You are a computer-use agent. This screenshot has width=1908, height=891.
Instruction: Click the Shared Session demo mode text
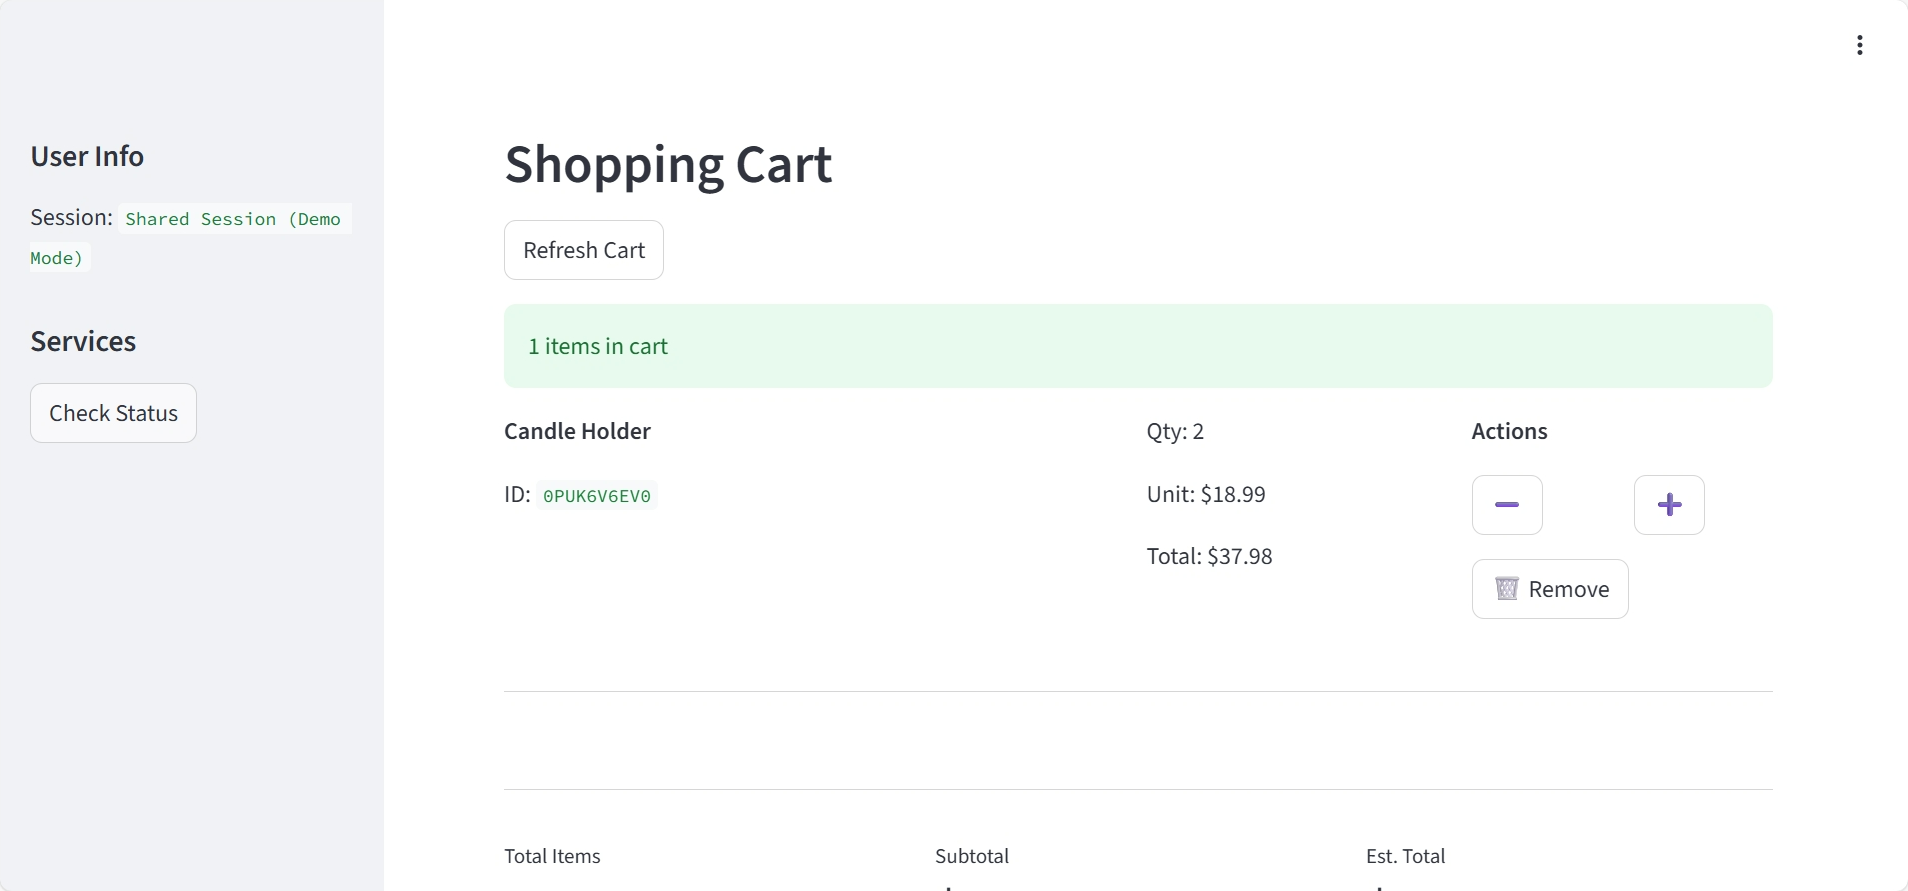click(x=232, y=220)
